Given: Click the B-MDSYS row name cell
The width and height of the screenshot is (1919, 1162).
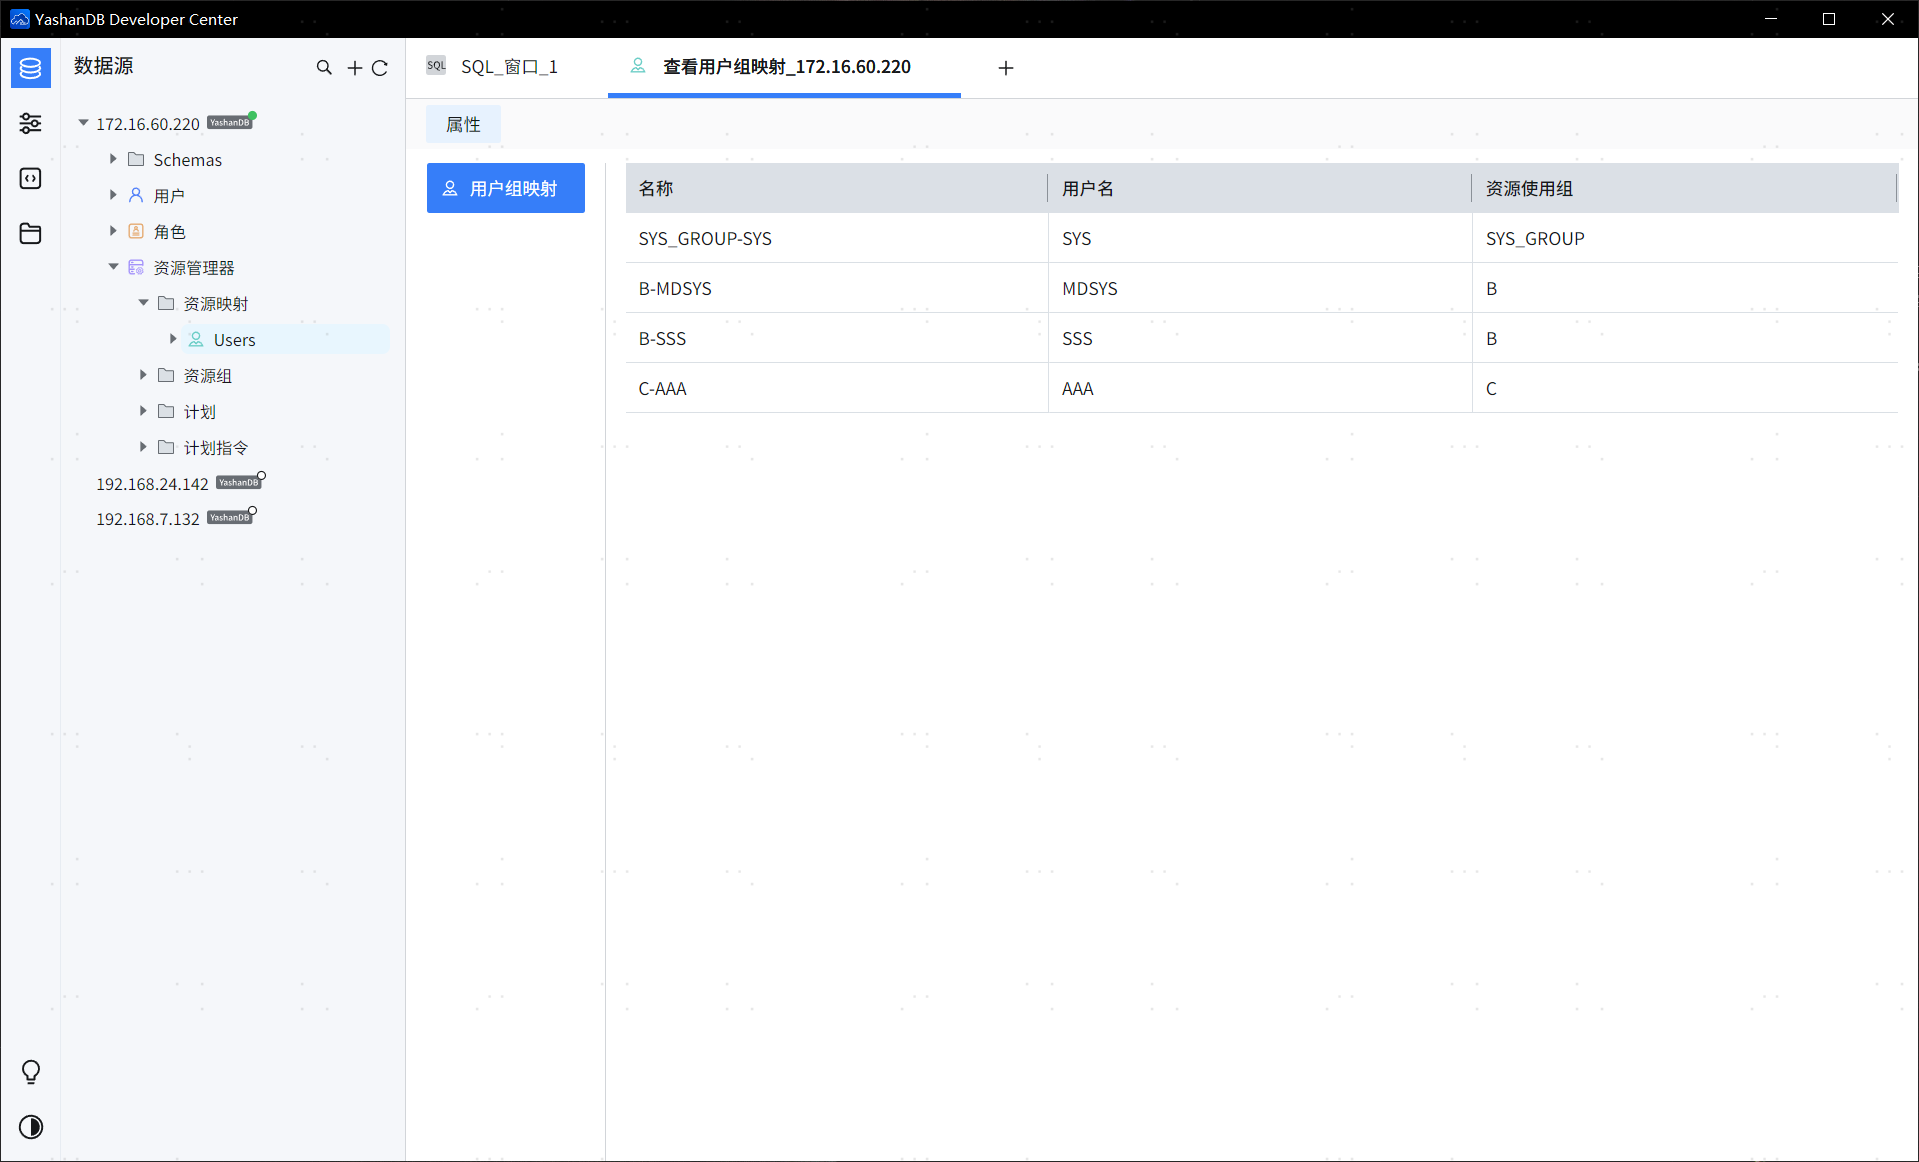Looking at the screenshot, I should pos(675,288).
